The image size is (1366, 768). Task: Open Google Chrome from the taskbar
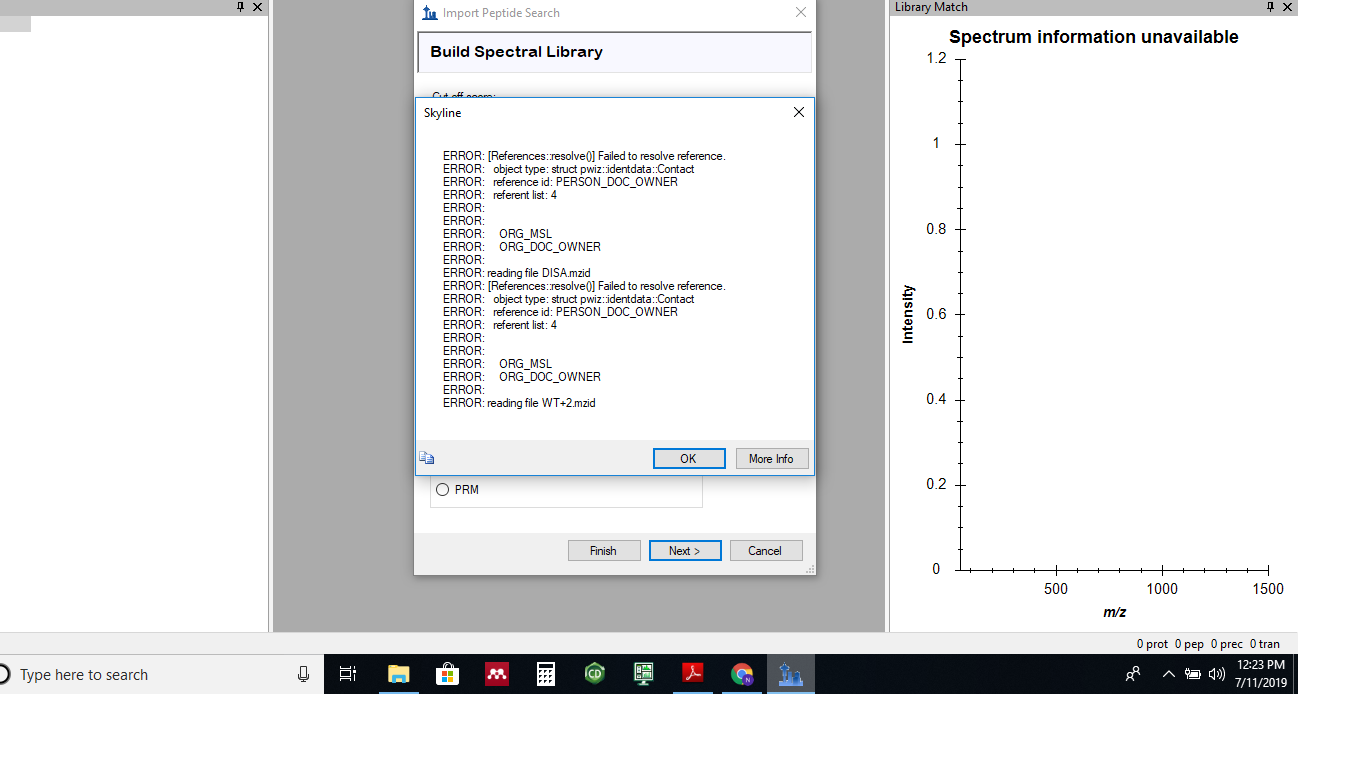pos(742,675)
